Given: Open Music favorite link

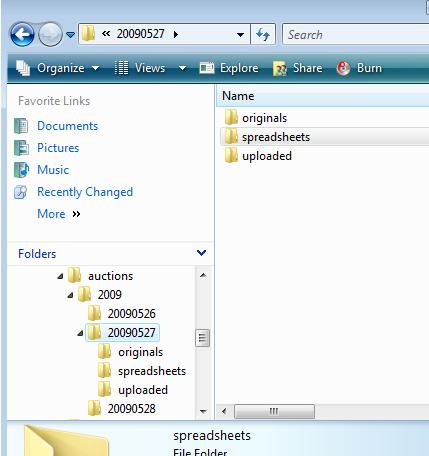Looking at the screenshot, I should pos(53,170).
